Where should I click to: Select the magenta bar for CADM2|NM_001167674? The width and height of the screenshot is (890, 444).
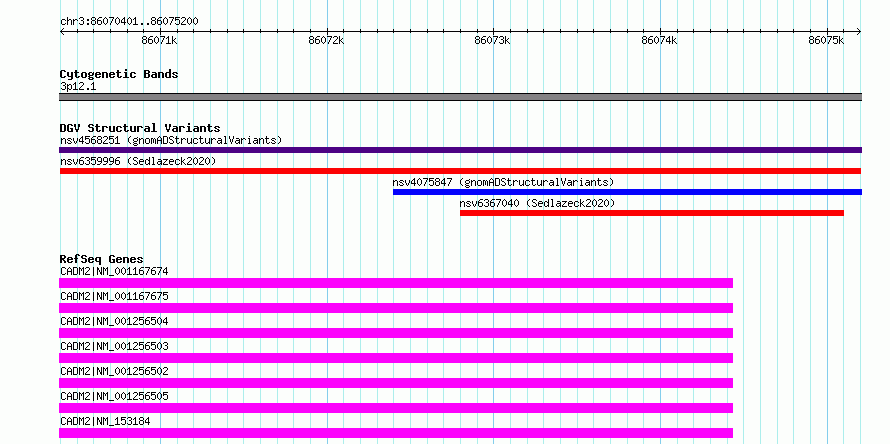tap(396, 283)
